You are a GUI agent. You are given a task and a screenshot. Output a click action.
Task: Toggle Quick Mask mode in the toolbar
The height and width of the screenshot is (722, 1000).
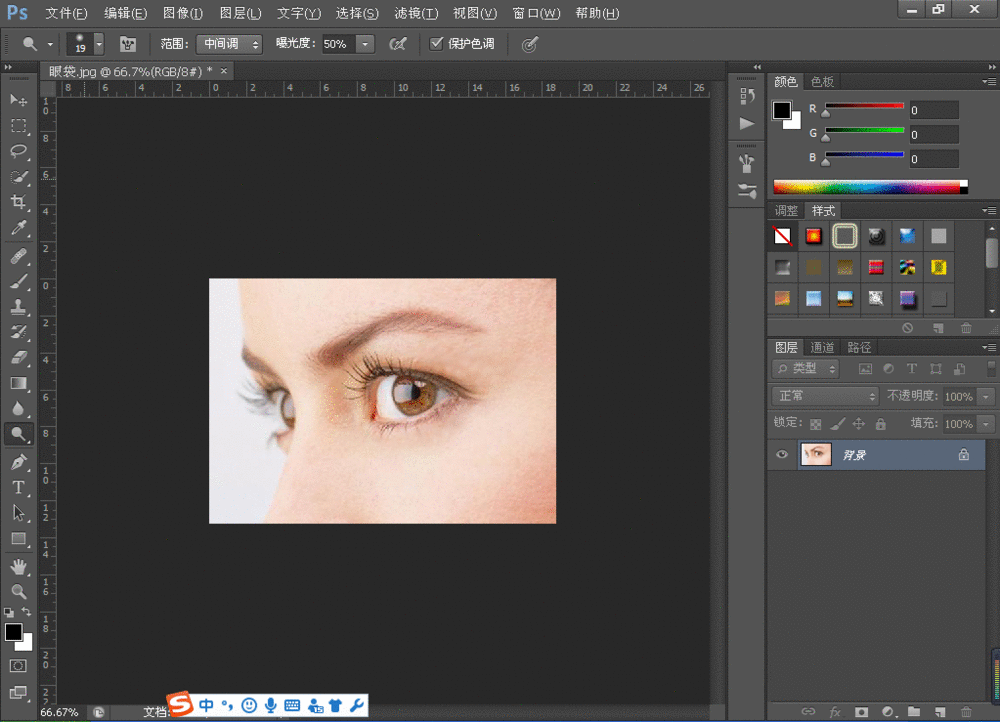(x=18, y=666)
